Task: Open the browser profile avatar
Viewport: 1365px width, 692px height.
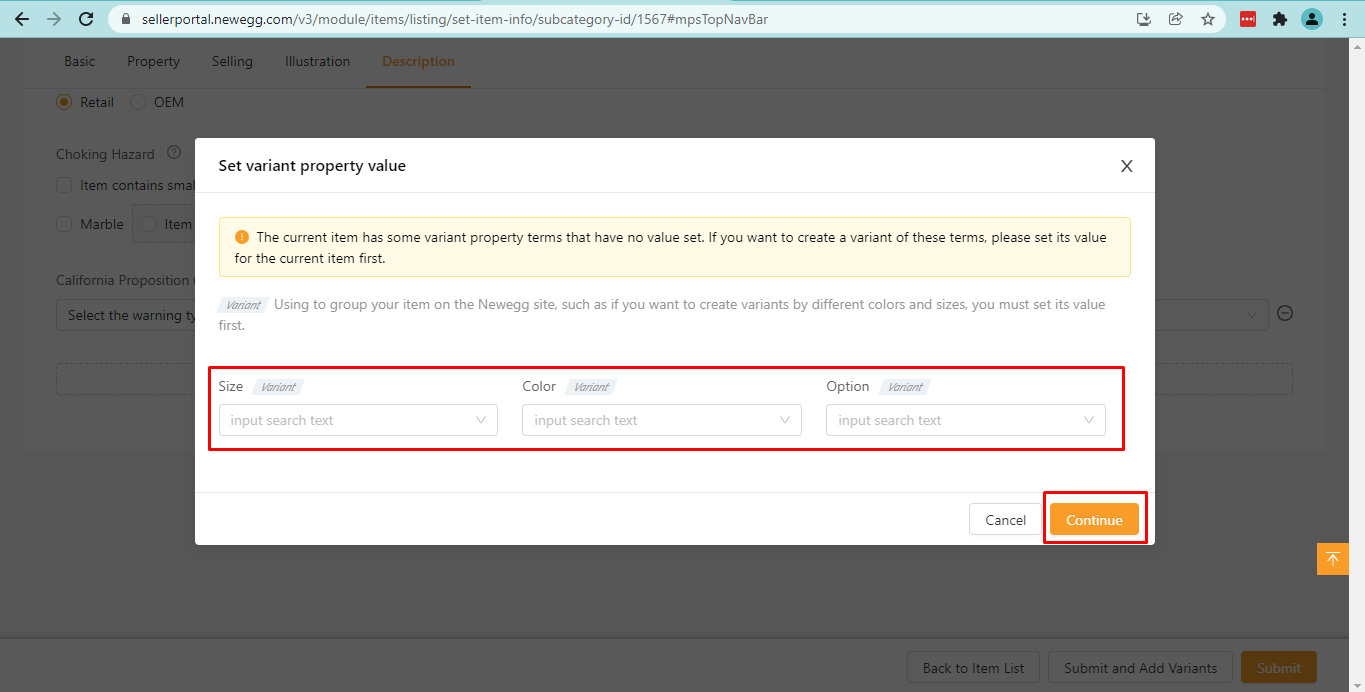Action: [1312, 19]
